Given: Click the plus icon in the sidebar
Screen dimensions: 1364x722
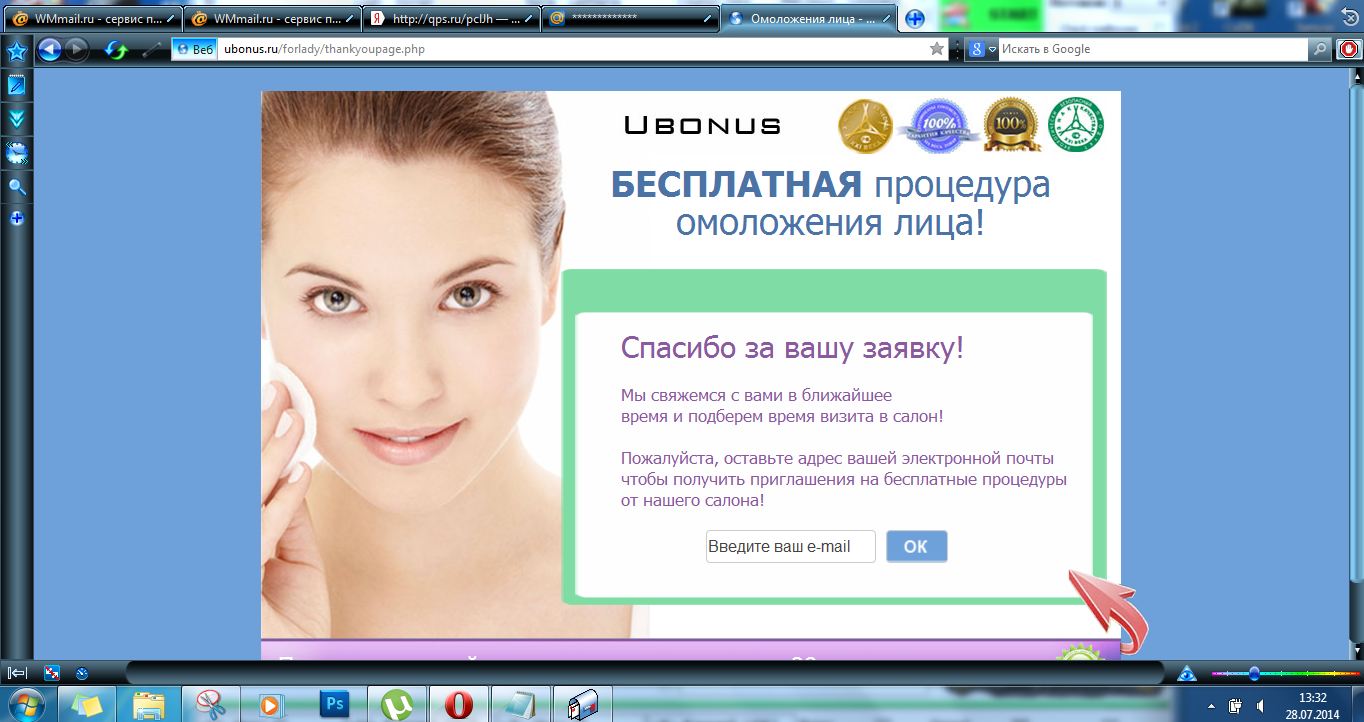Looking at the screenshot, I should tap(17, 218).
